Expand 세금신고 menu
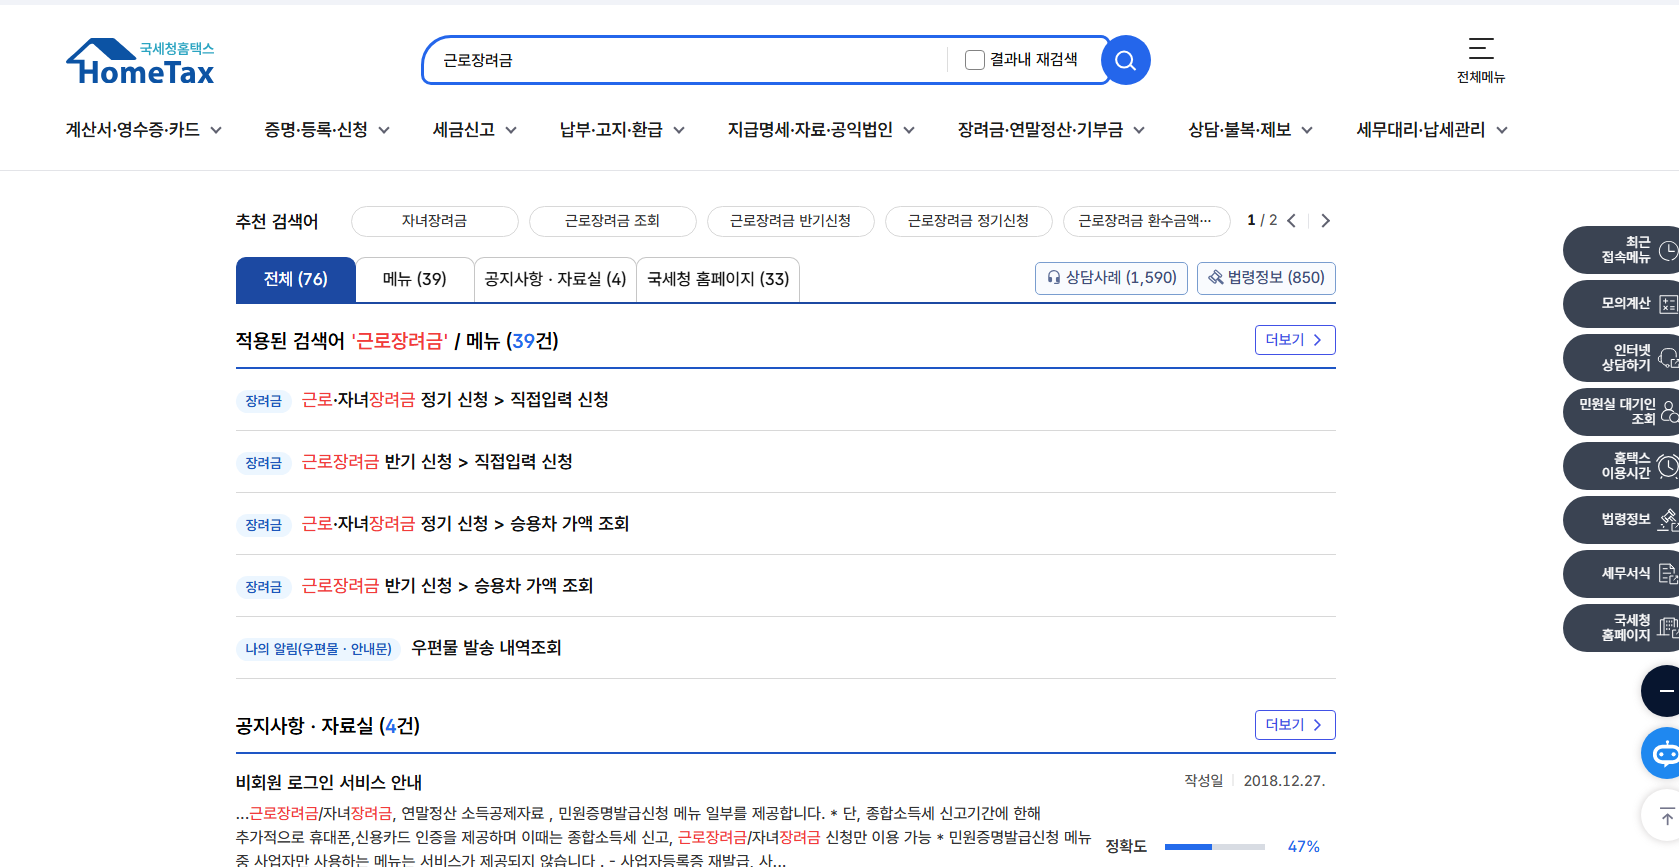 (x=475, y=130)
